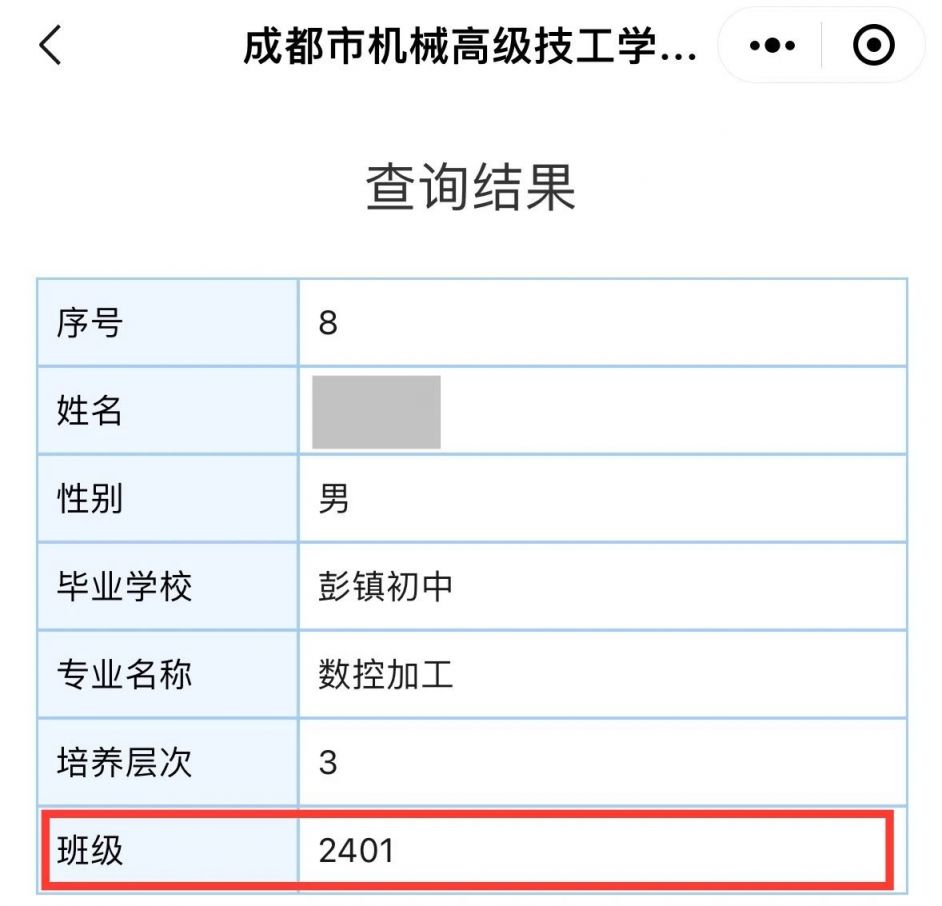The height and width of the screenshot is (906, 942).
Task: Open the three-dot more menu
Action: (772, 45)
